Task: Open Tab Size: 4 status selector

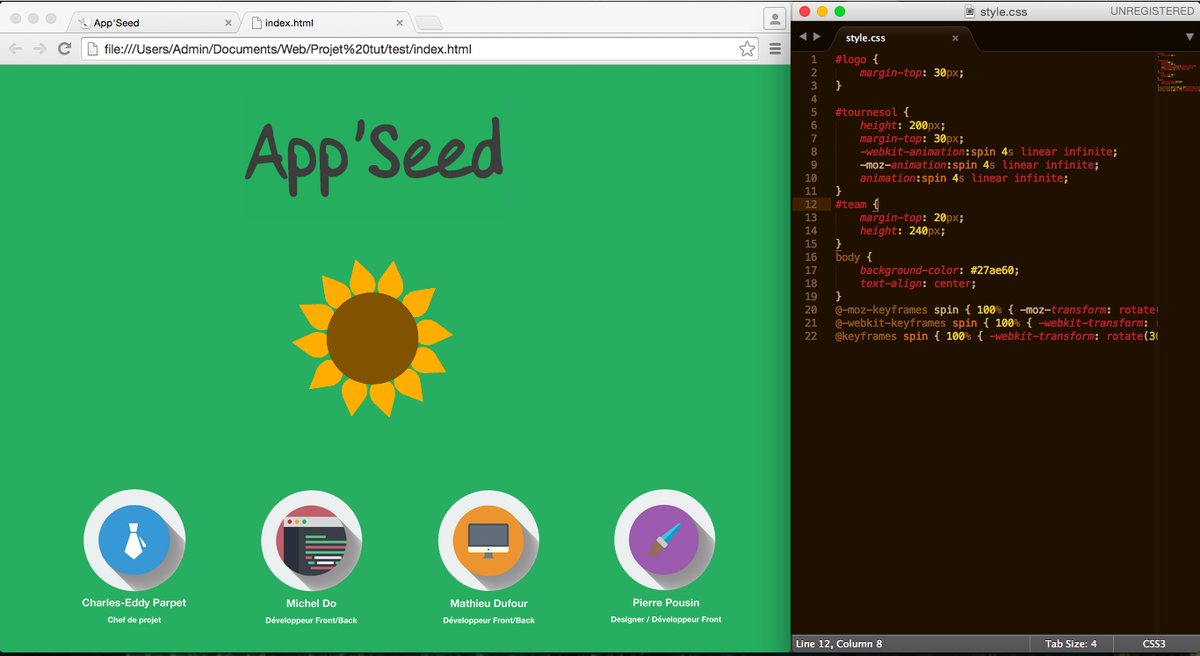Action: (x=1071, y=644)
